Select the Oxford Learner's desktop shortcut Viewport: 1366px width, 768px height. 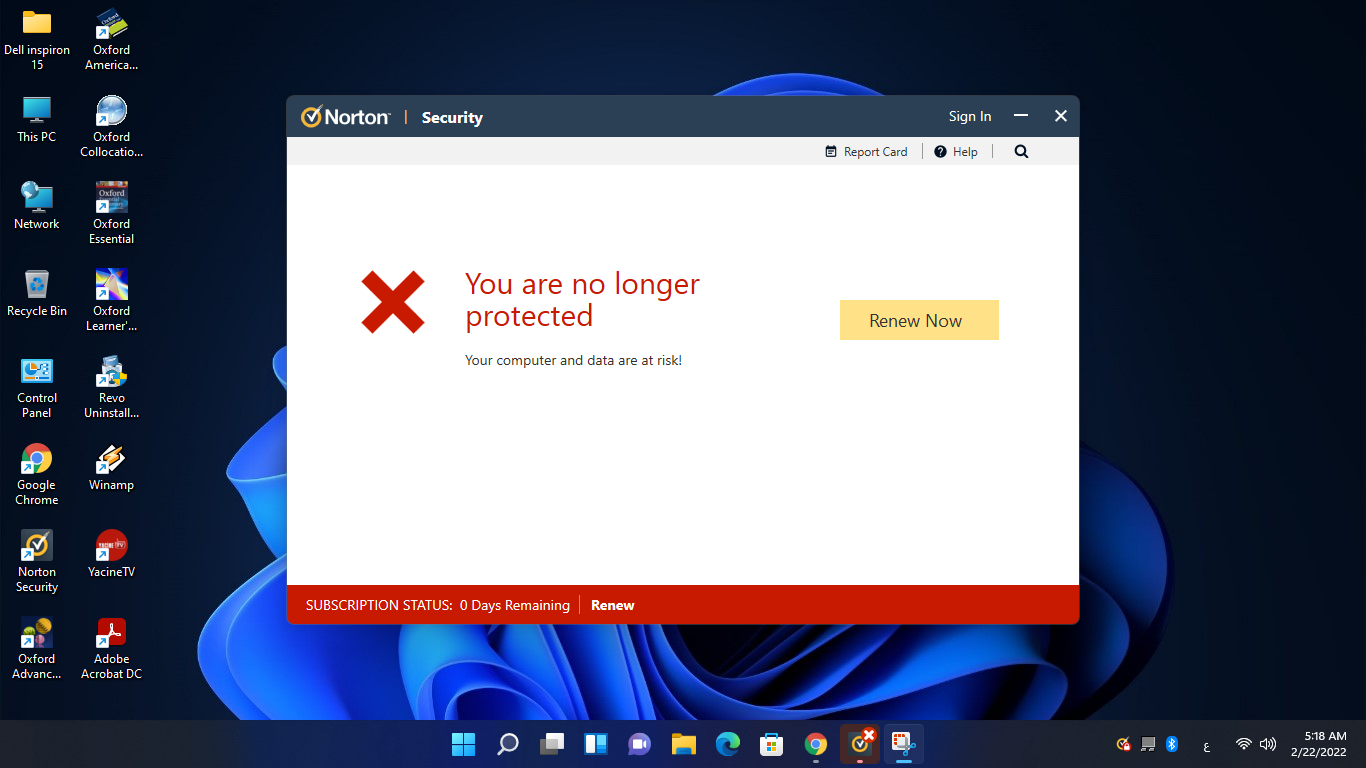(x=112, y=301)
